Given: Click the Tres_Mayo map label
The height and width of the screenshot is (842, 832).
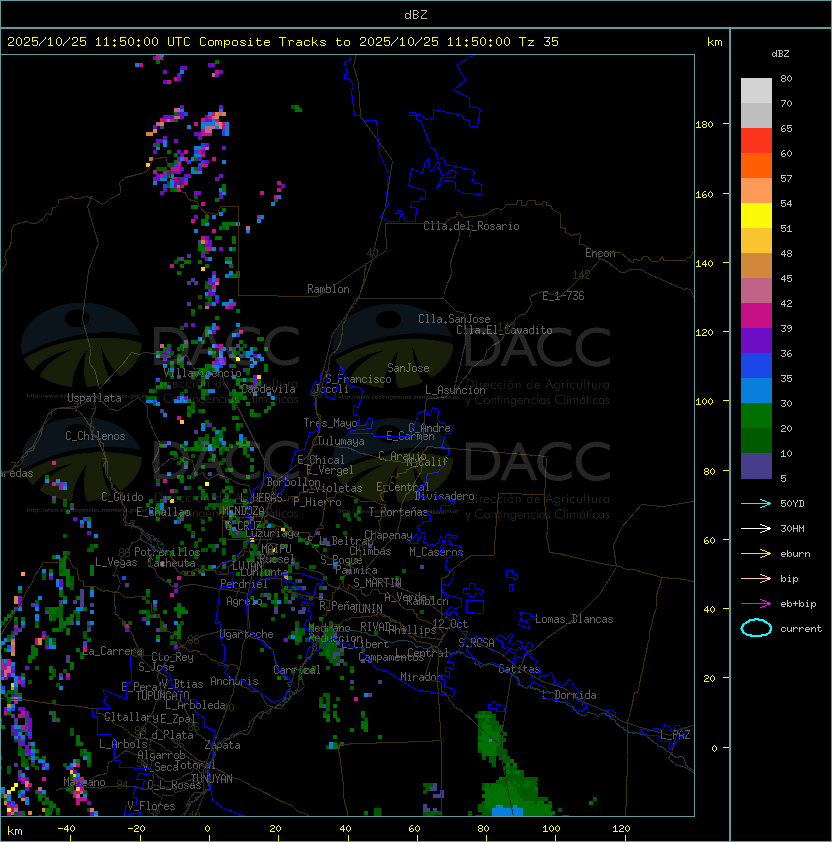Looking at the screenshot, I should tap(330, 423).
